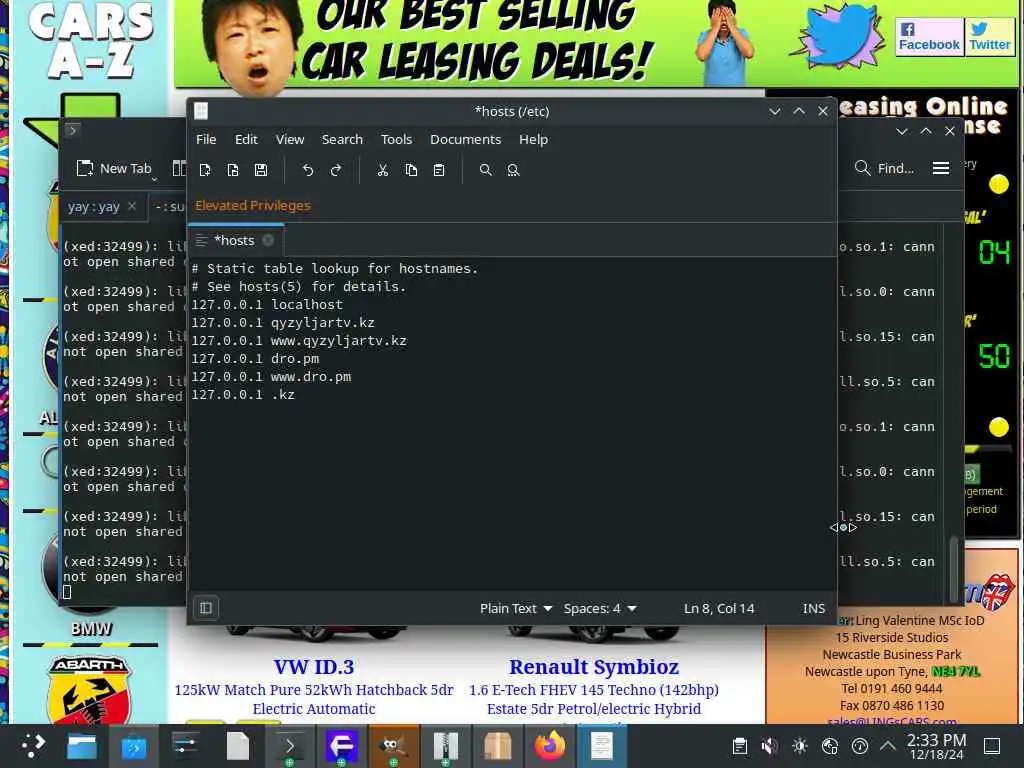Close the 'yay : yay' Konsole tab
The width and height of the screenshot is (1024, 768).
tap(132, 206)
